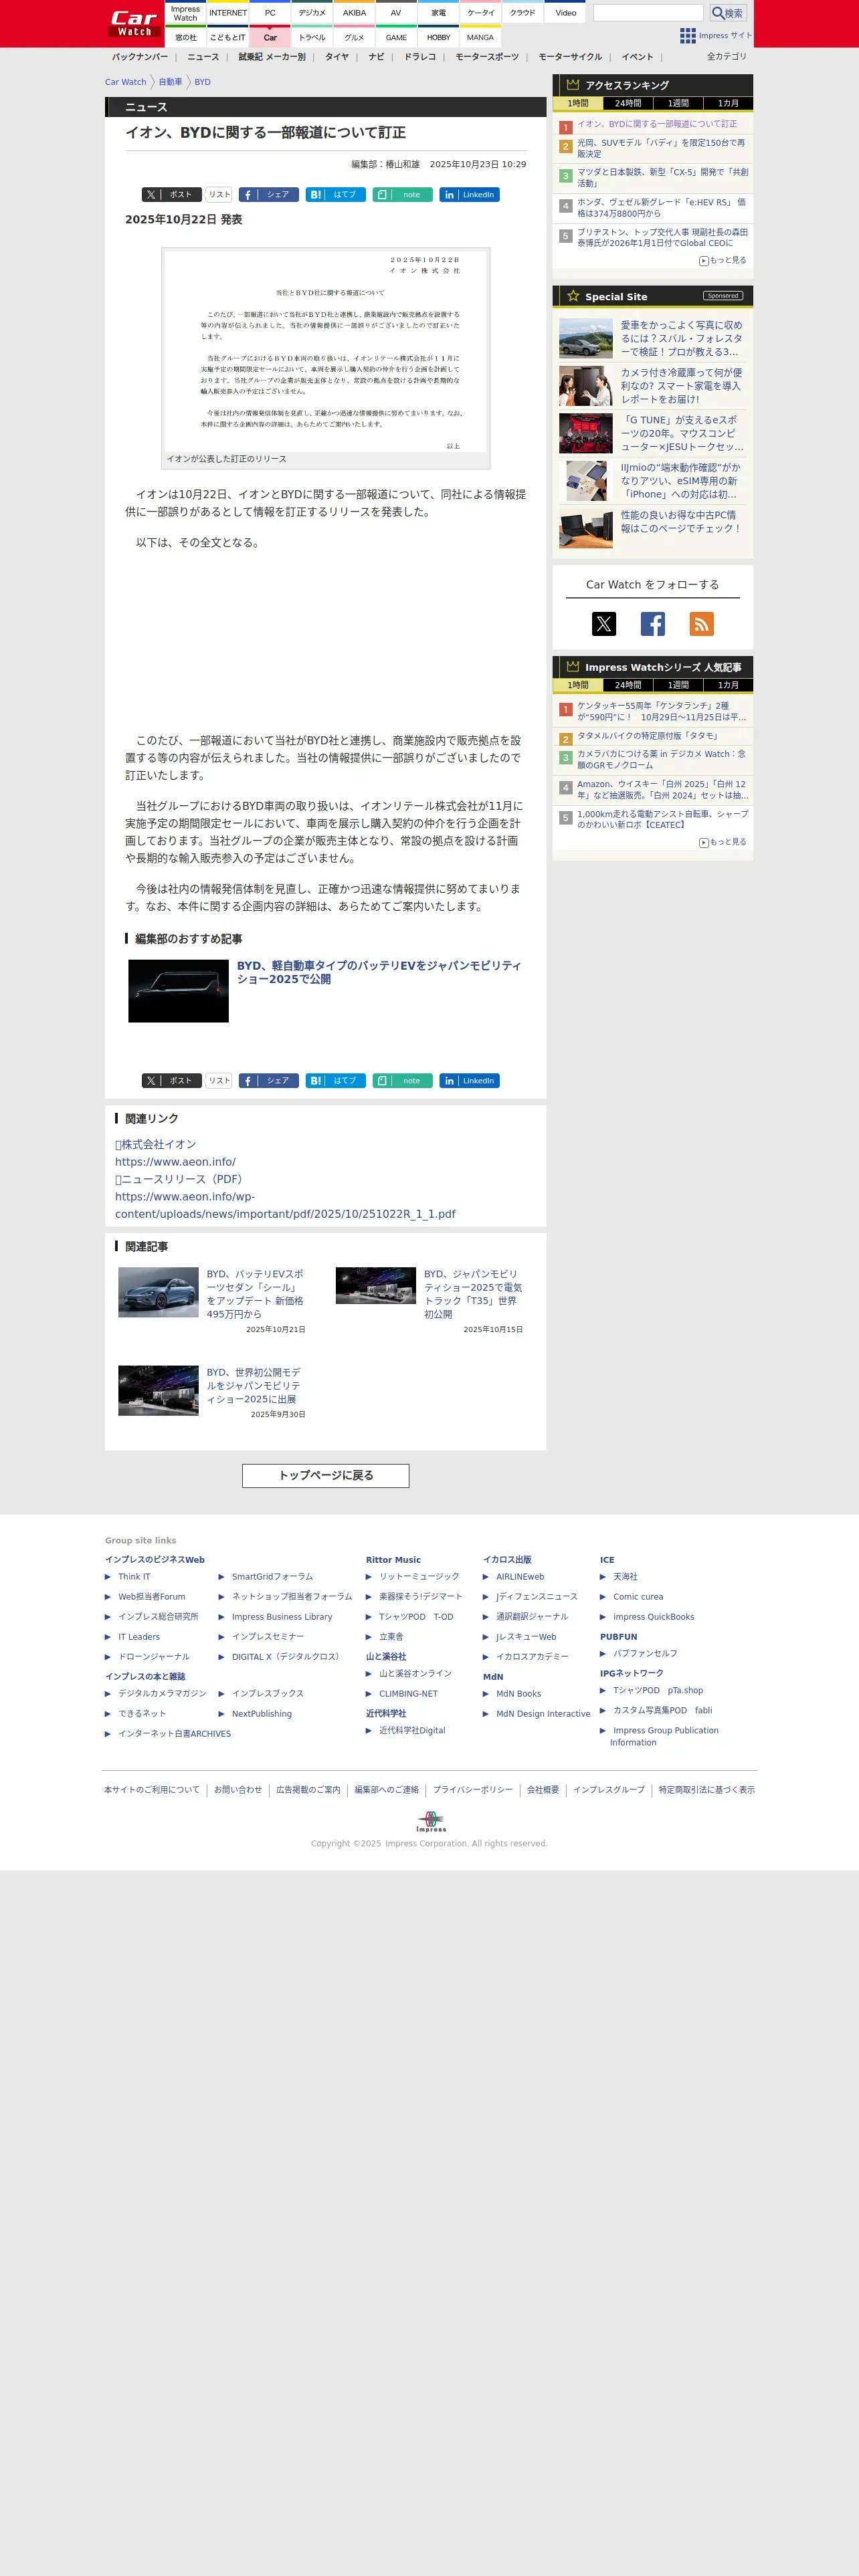
Task: Open G TUNE eスポーツ special site link
Action: tap(681, 433)
